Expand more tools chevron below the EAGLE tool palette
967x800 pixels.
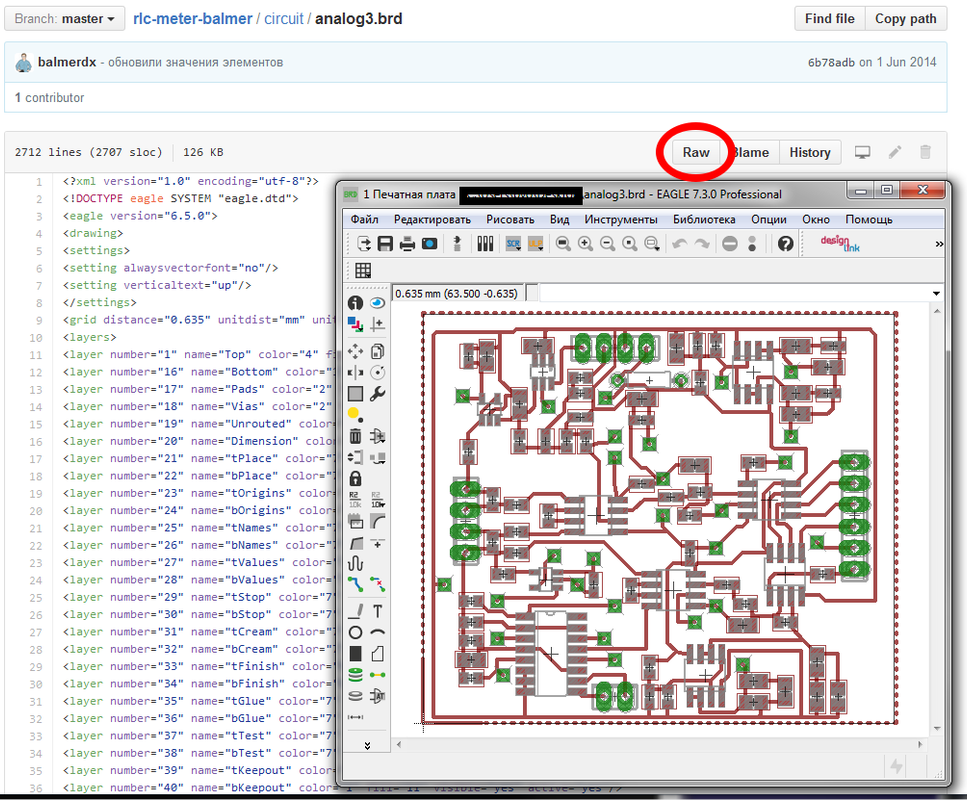click(x=368, y=746)
